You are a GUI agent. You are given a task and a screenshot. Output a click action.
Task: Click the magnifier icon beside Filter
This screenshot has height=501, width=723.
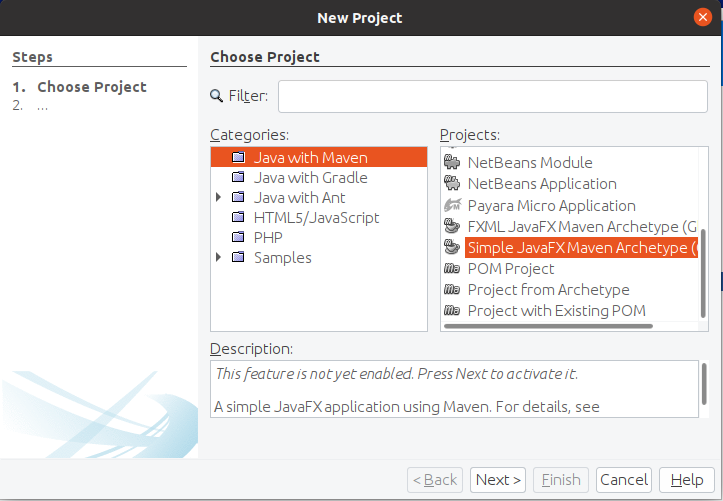[217, 96]
